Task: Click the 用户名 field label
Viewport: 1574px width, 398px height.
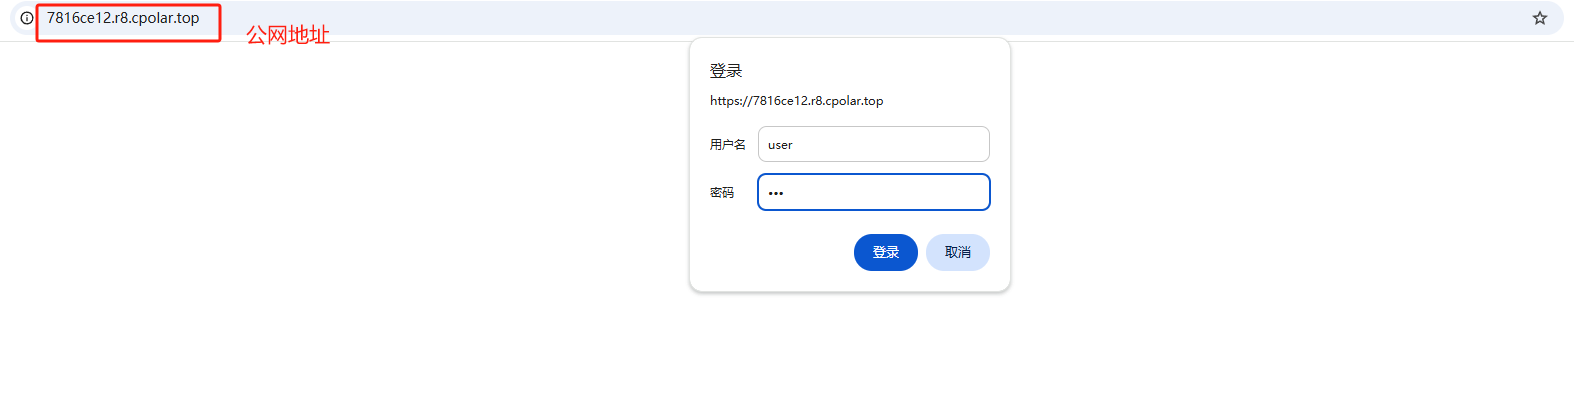Action: [728, 145]
